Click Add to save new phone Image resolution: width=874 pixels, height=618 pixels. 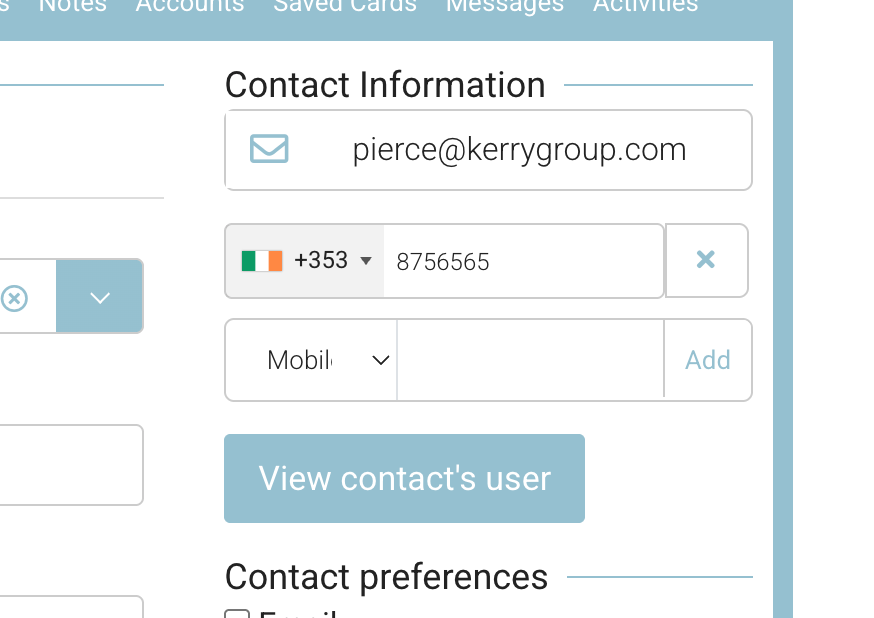708,360
